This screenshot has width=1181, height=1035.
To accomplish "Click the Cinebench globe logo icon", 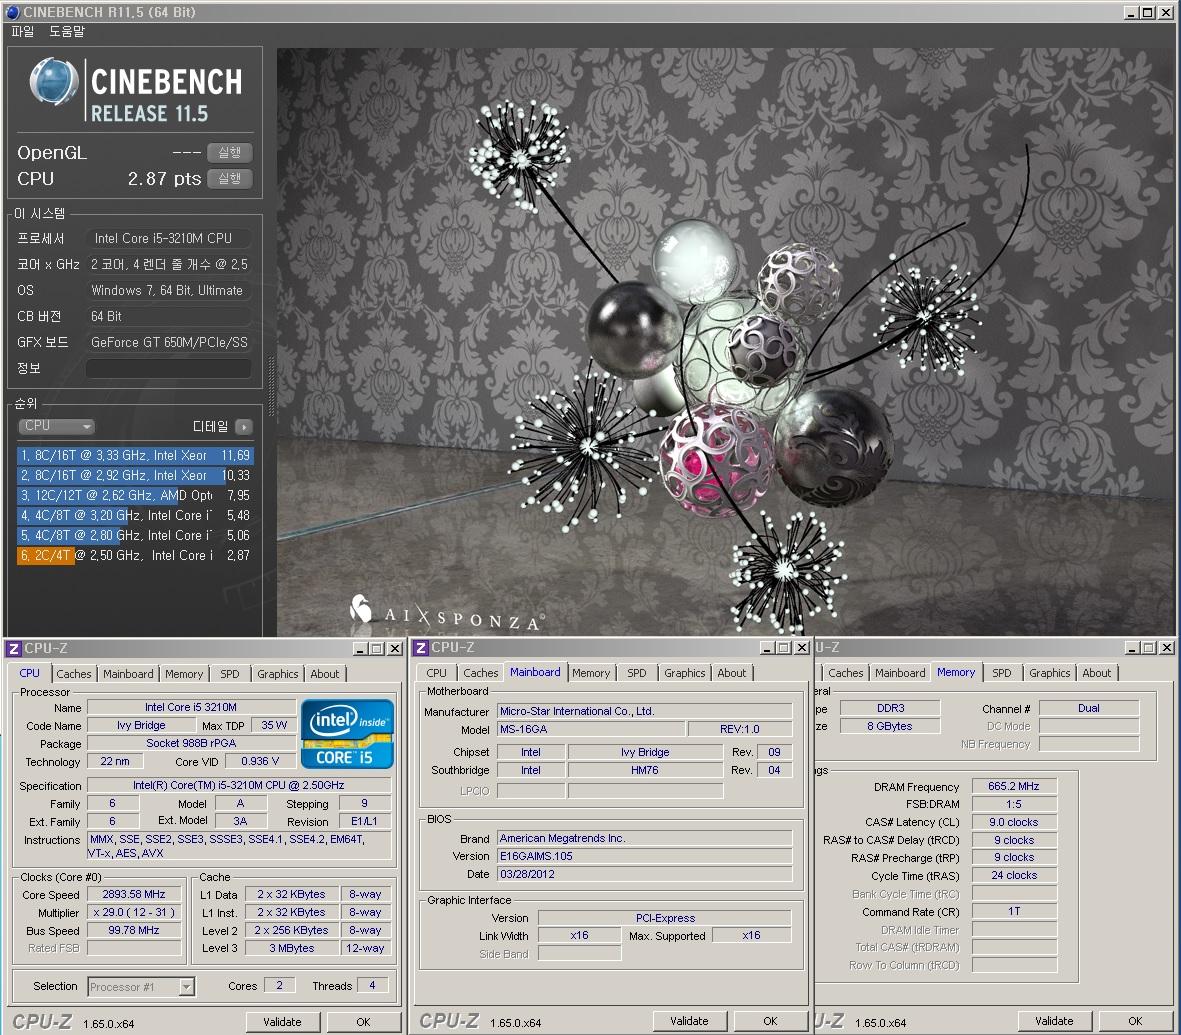I will [x=54, y=81].
